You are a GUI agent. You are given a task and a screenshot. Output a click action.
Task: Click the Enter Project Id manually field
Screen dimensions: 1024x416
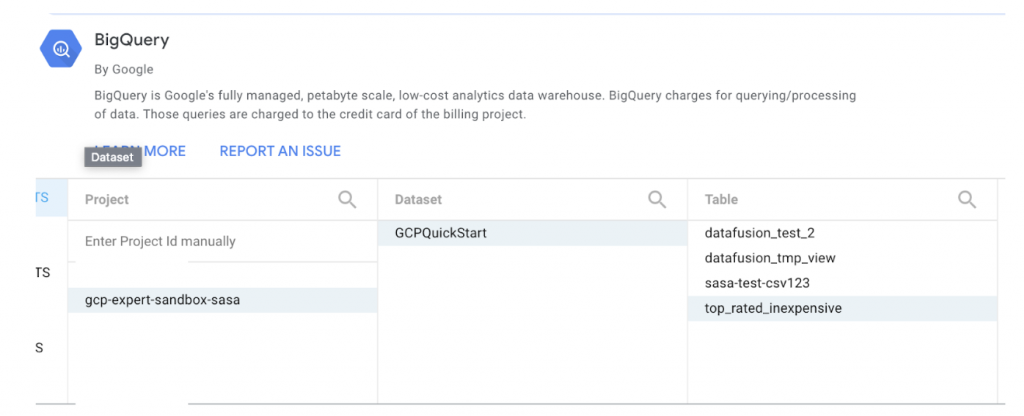click(223, 242)
